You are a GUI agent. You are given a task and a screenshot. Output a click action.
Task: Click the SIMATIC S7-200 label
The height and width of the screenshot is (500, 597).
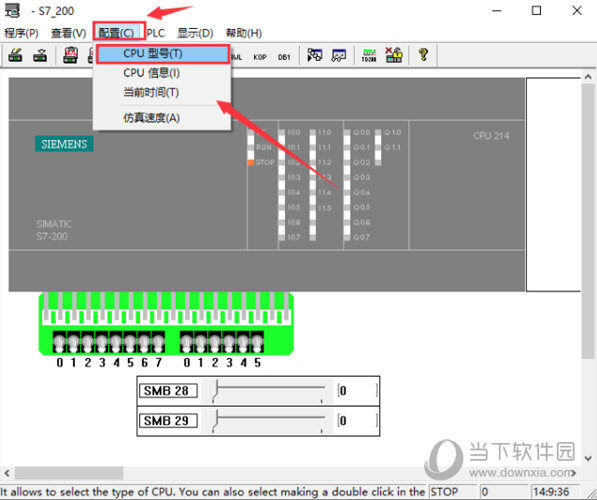point(54,230)
